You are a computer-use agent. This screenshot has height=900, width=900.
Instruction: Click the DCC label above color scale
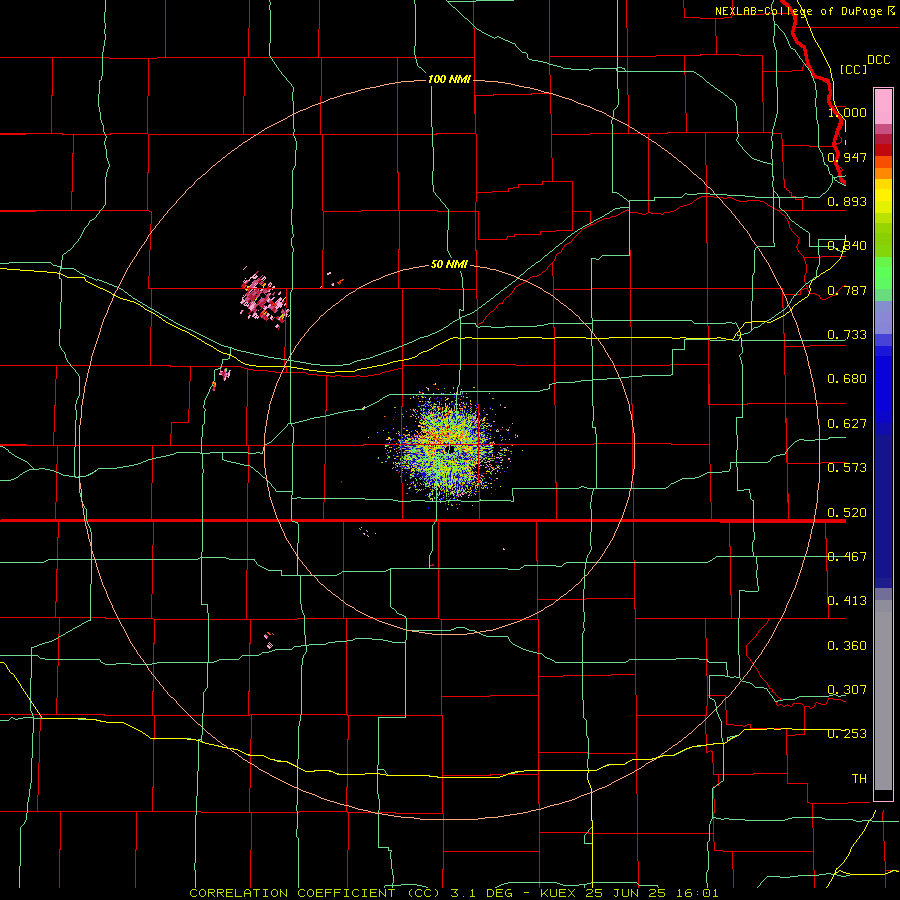tap(878, 60)
